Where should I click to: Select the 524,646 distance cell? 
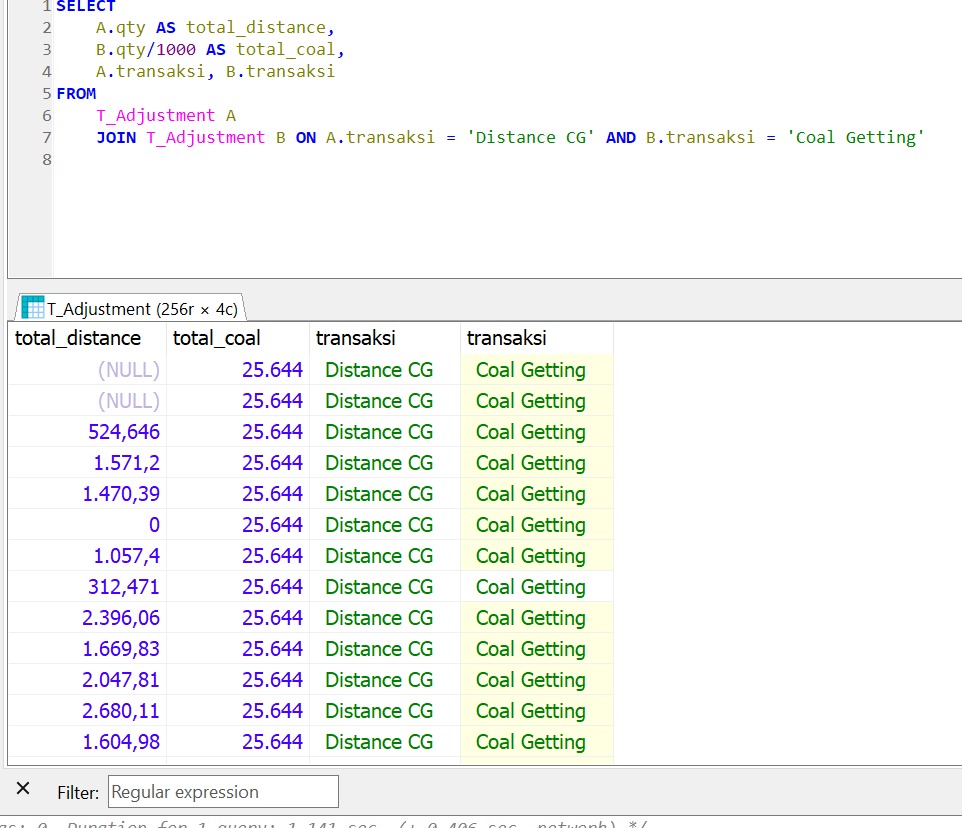tap(124, 432)
